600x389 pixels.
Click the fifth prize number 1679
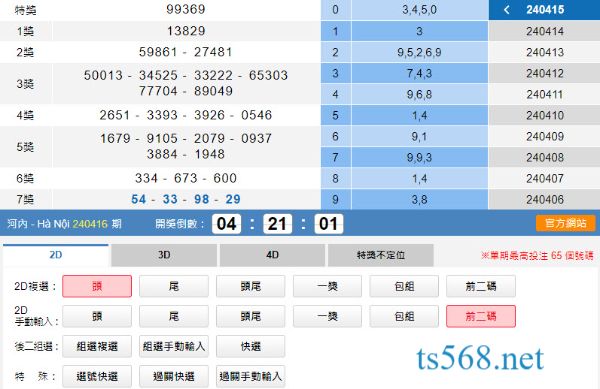click(x=115, y=138)
